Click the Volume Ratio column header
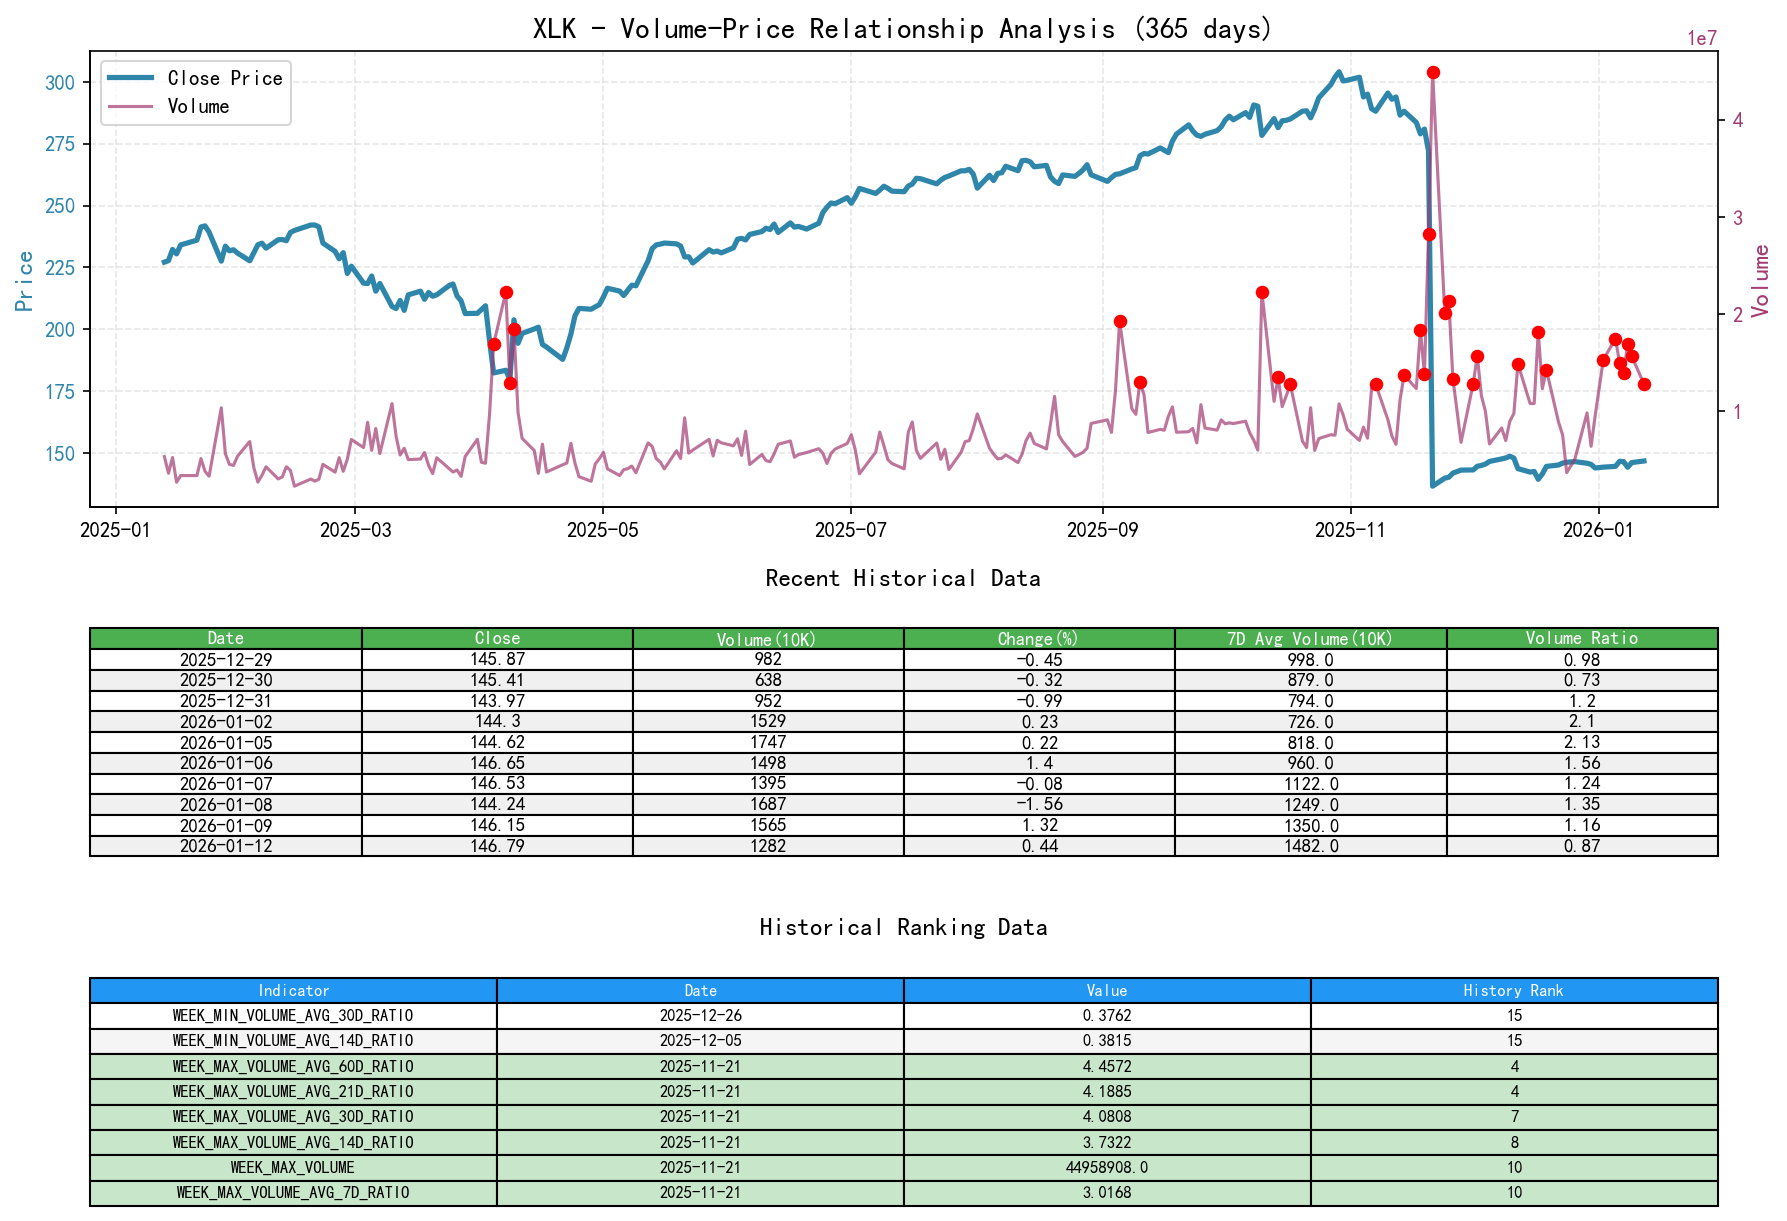This screenshot has height=1221, width=1787. (x=1582, y=638)
